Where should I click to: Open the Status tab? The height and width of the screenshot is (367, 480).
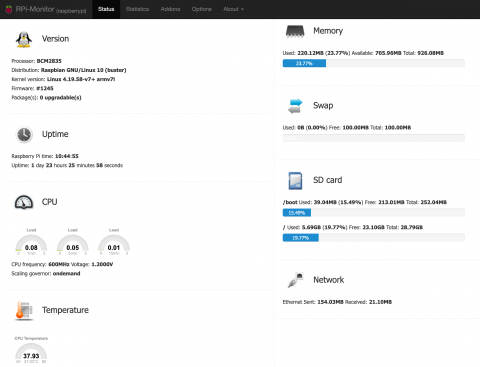(x=106, y=9)
